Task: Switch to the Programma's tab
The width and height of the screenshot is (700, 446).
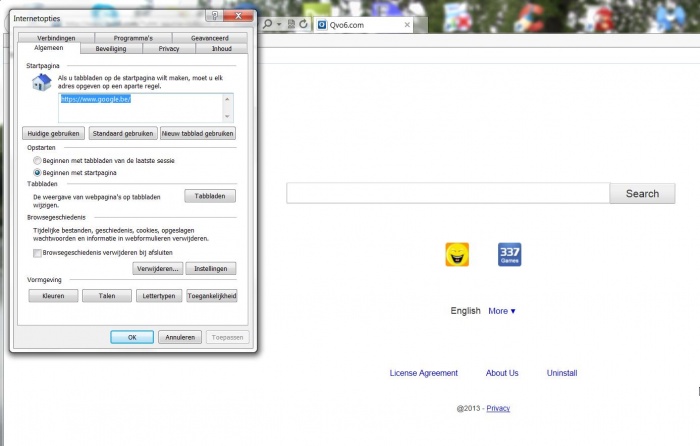Action: tap(133, 38)
